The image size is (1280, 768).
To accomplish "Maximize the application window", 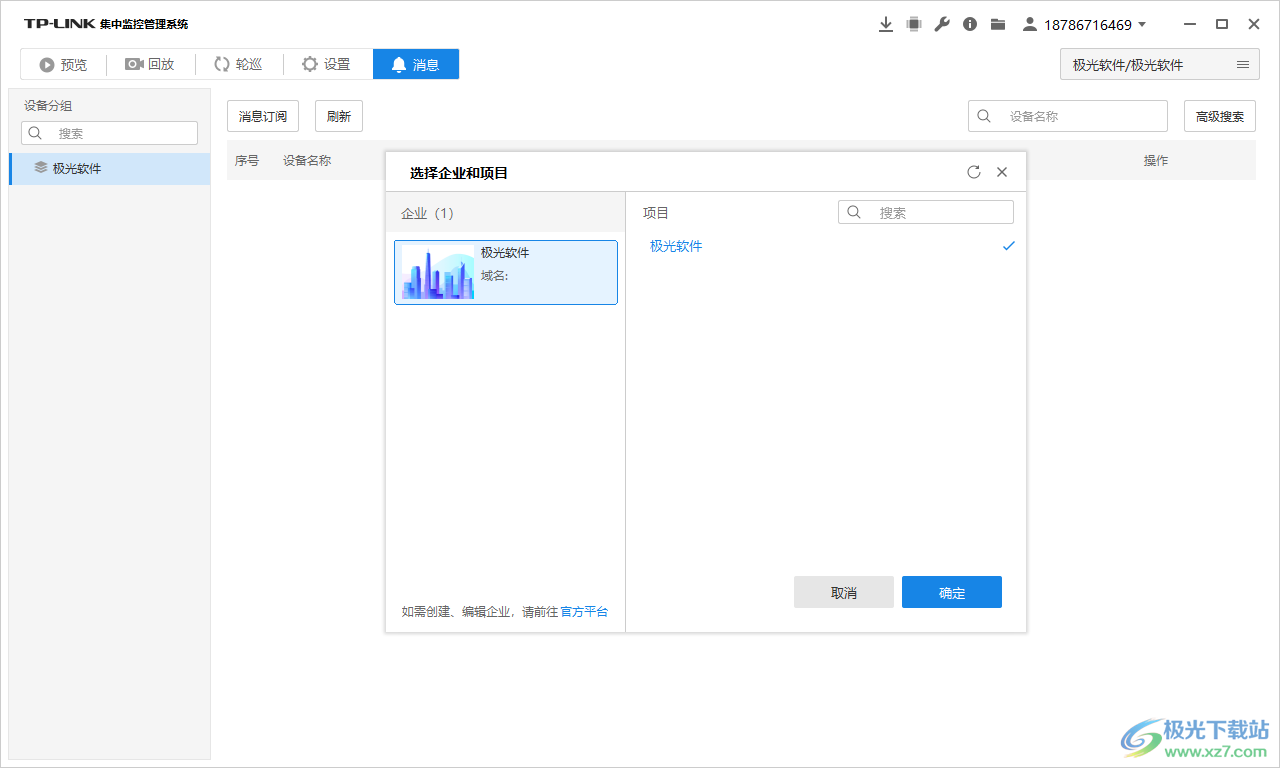I will pos(1222,24).
